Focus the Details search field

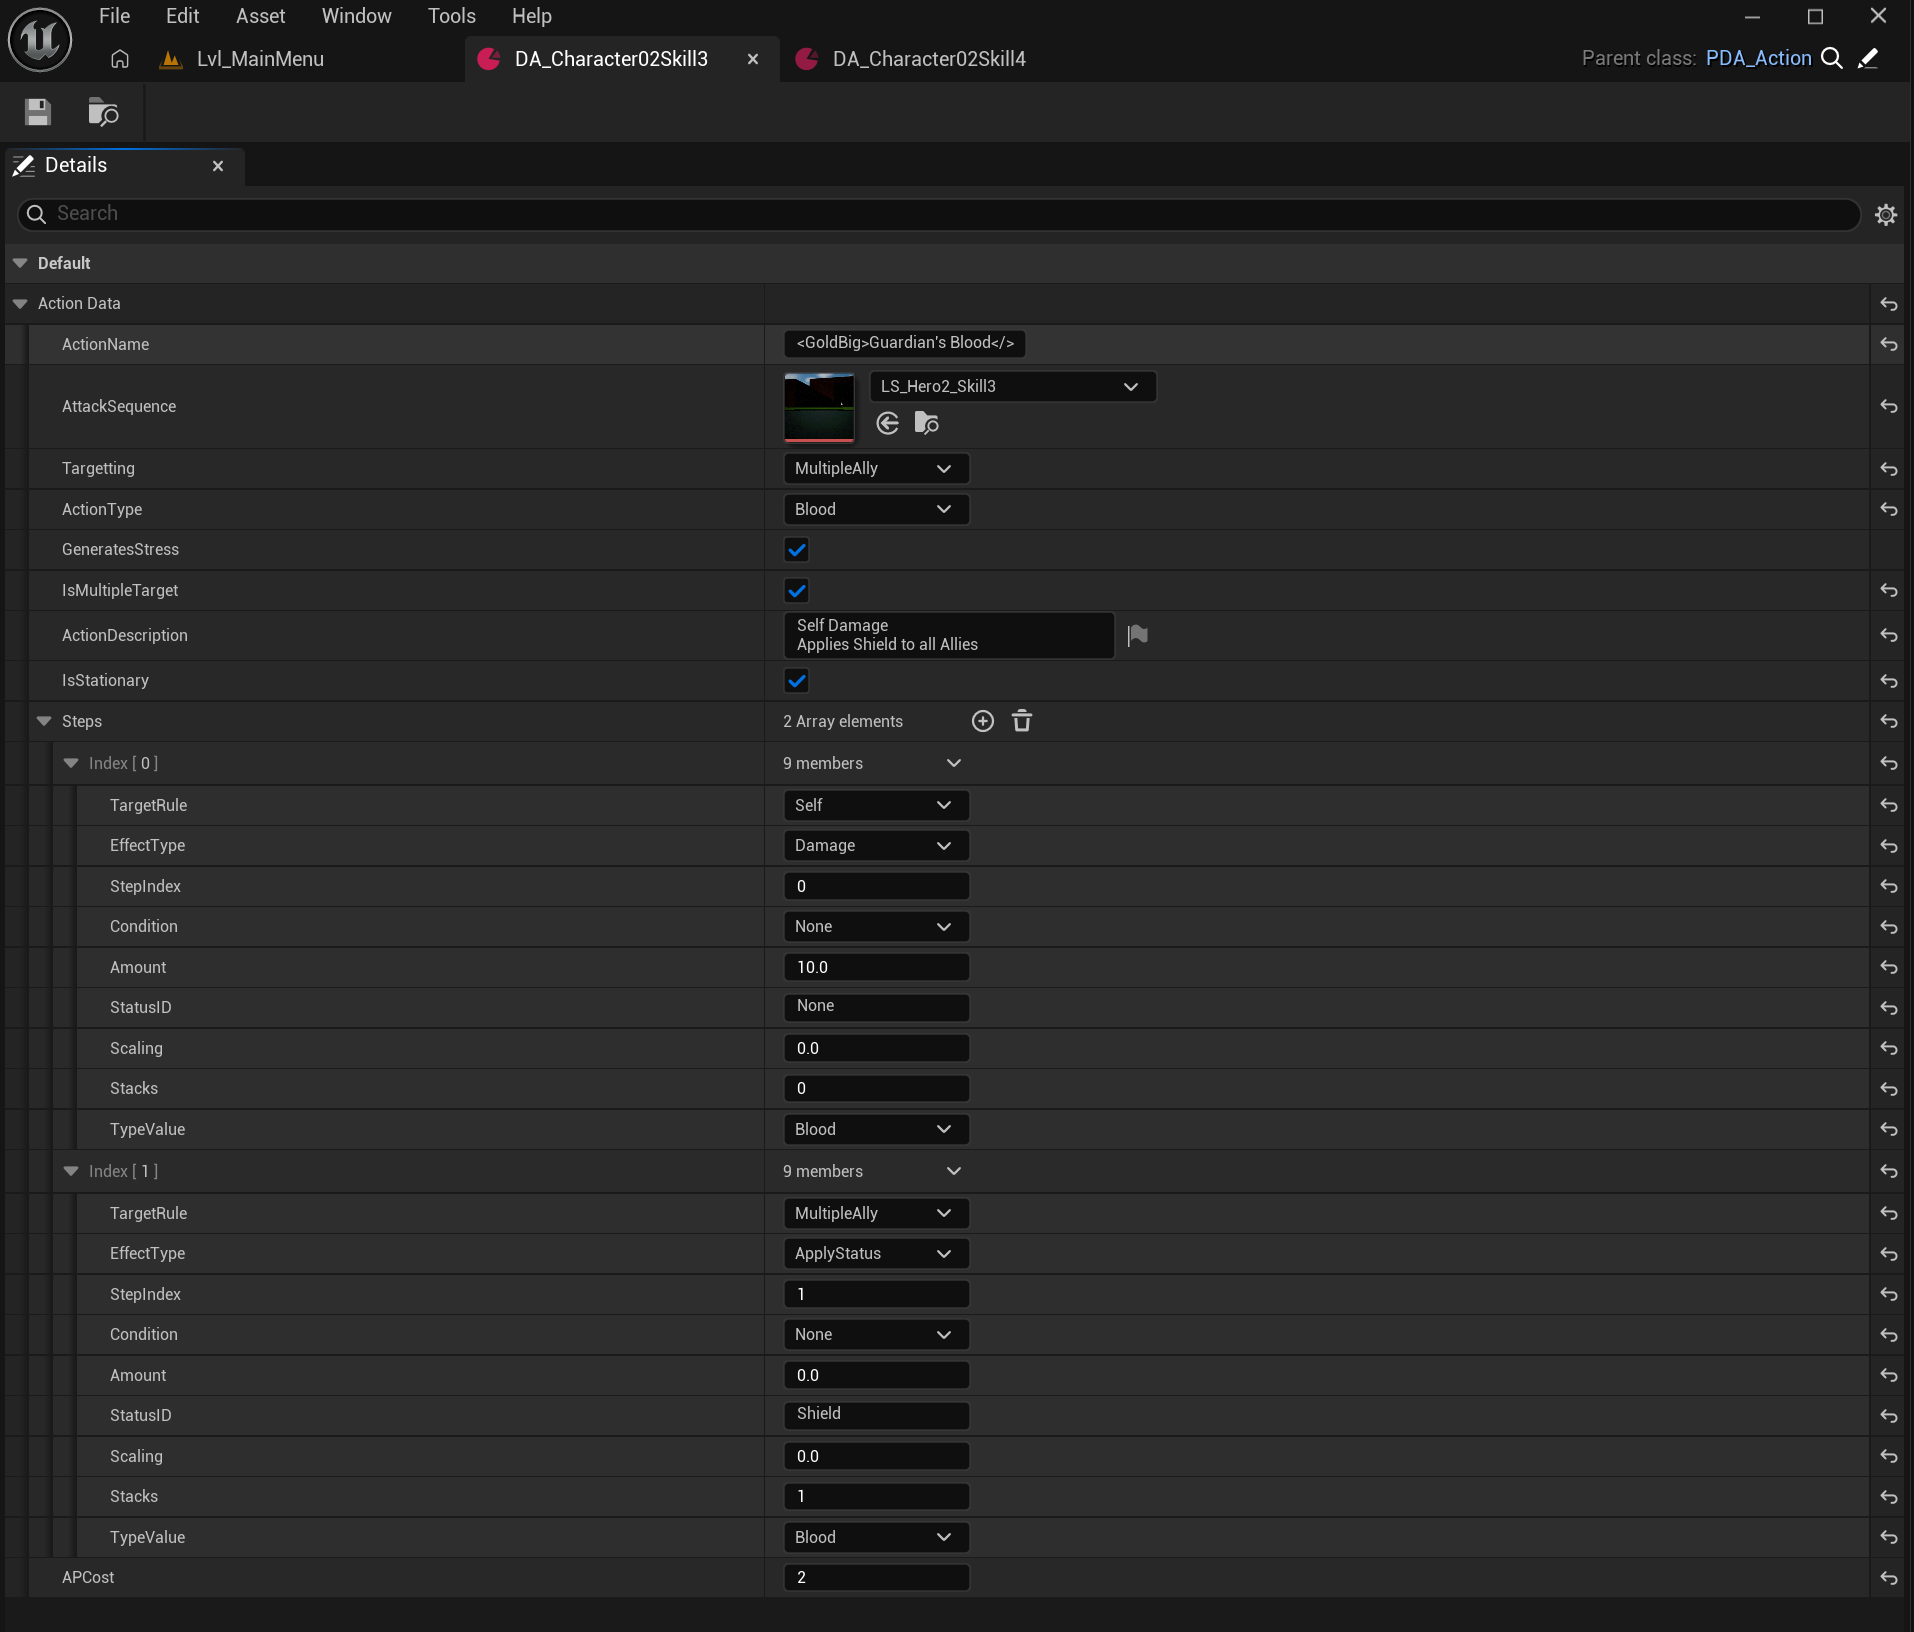[938, 214]
